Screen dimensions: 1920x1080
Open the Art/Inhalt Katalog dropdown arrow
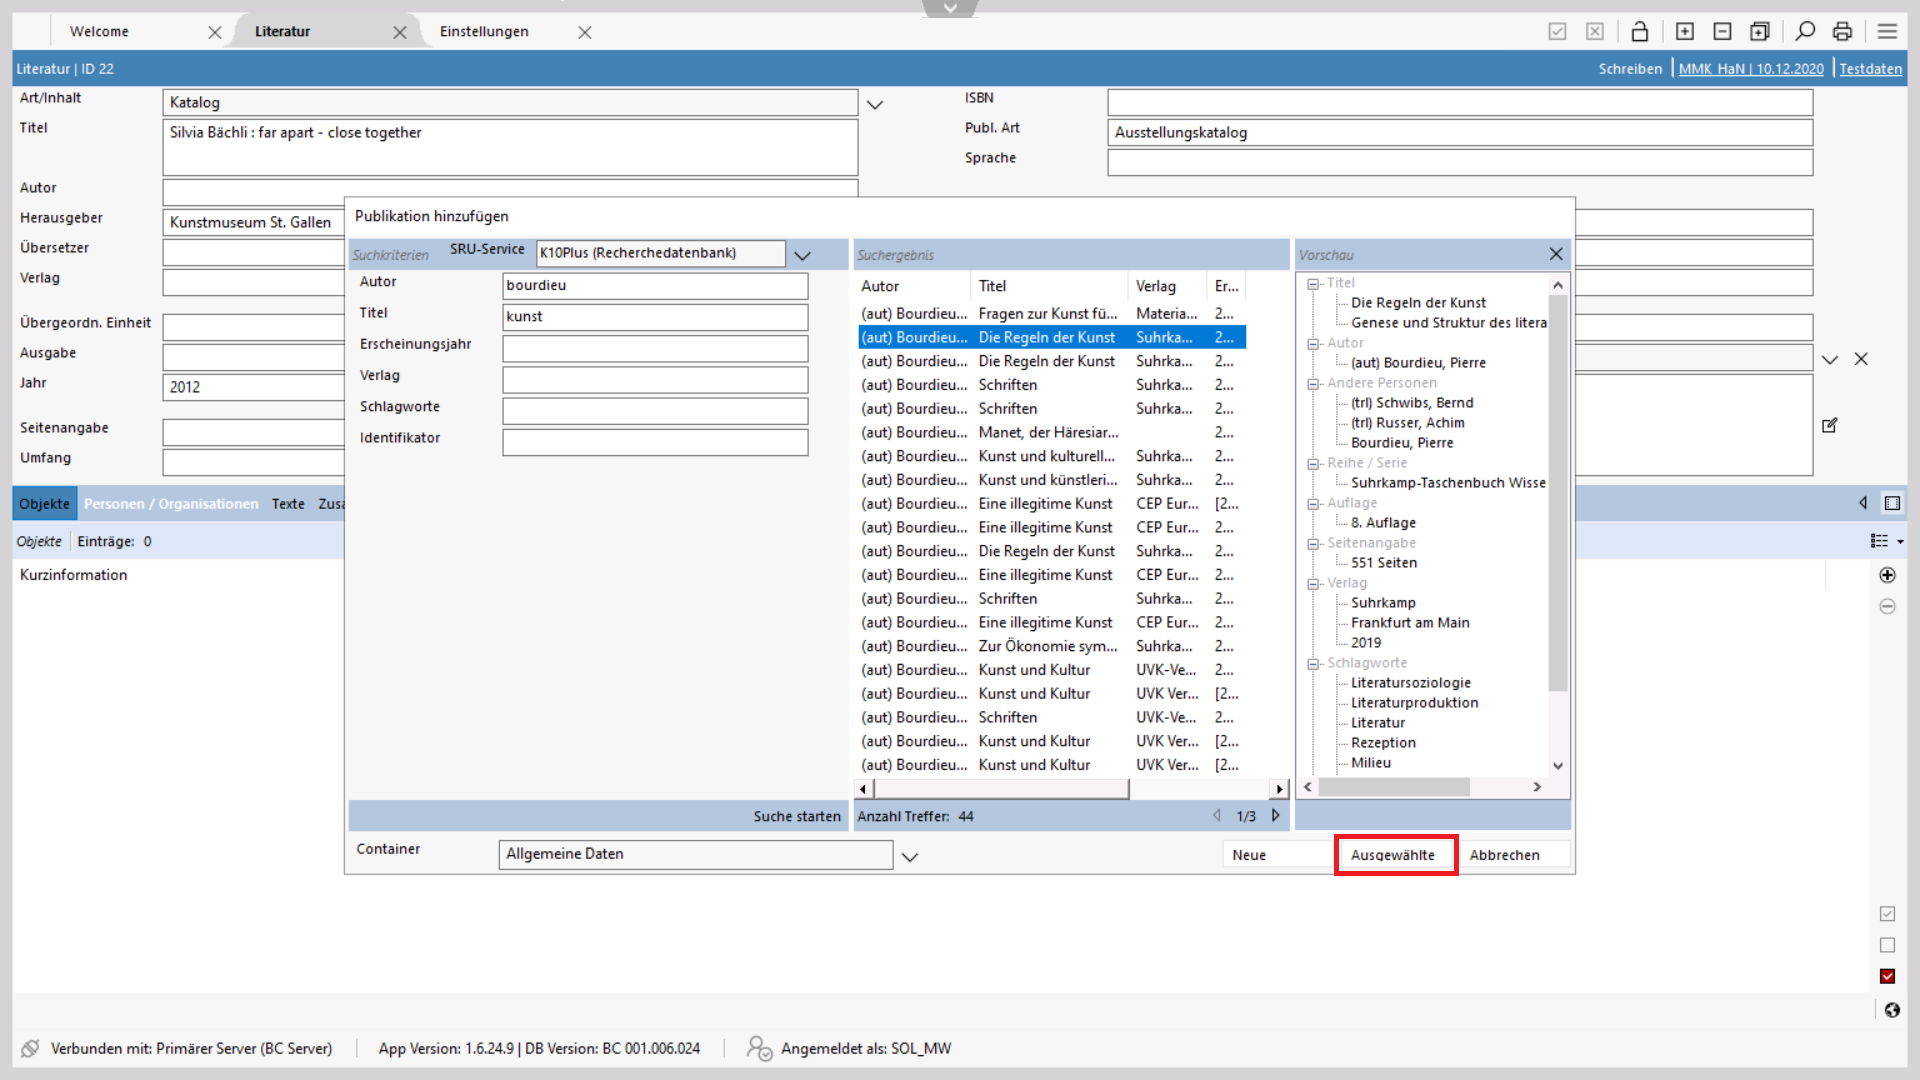[x=875, y=104]
